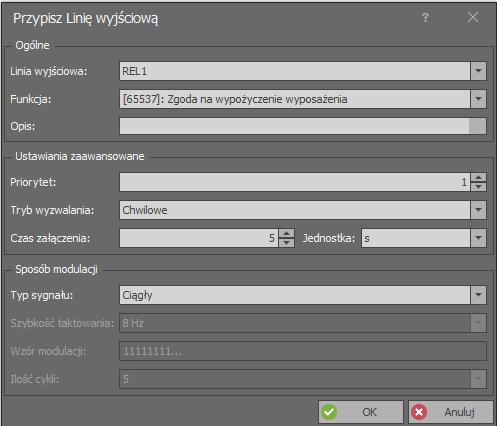
Task: Decrease the Priorytet value with down arrow
Action: [478, 187]
